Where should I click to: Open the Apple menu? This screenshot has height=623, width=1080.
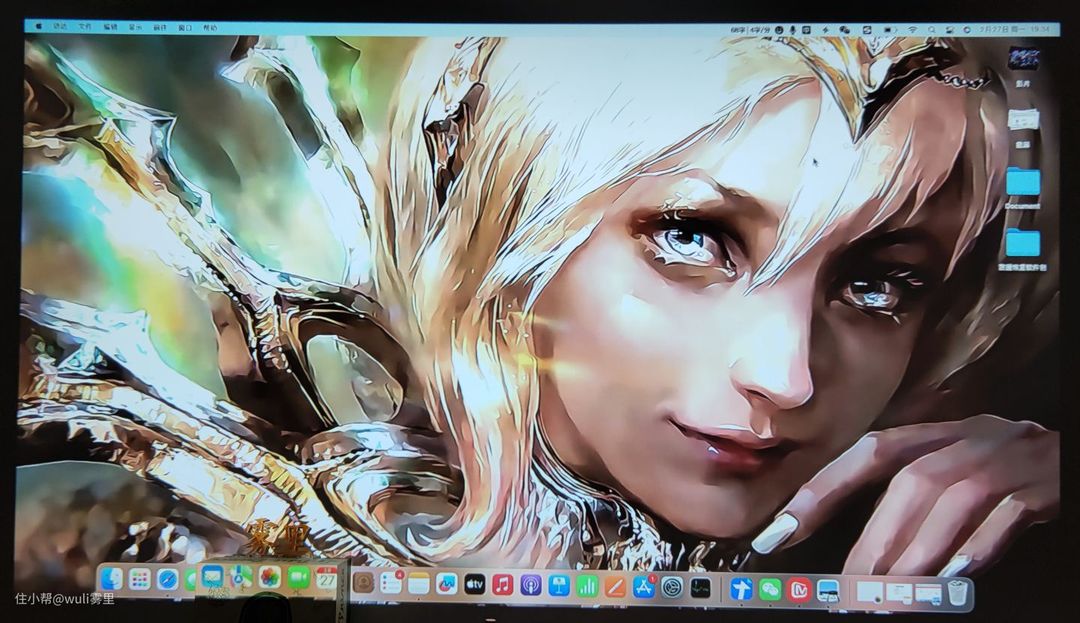tap(39, 26)
